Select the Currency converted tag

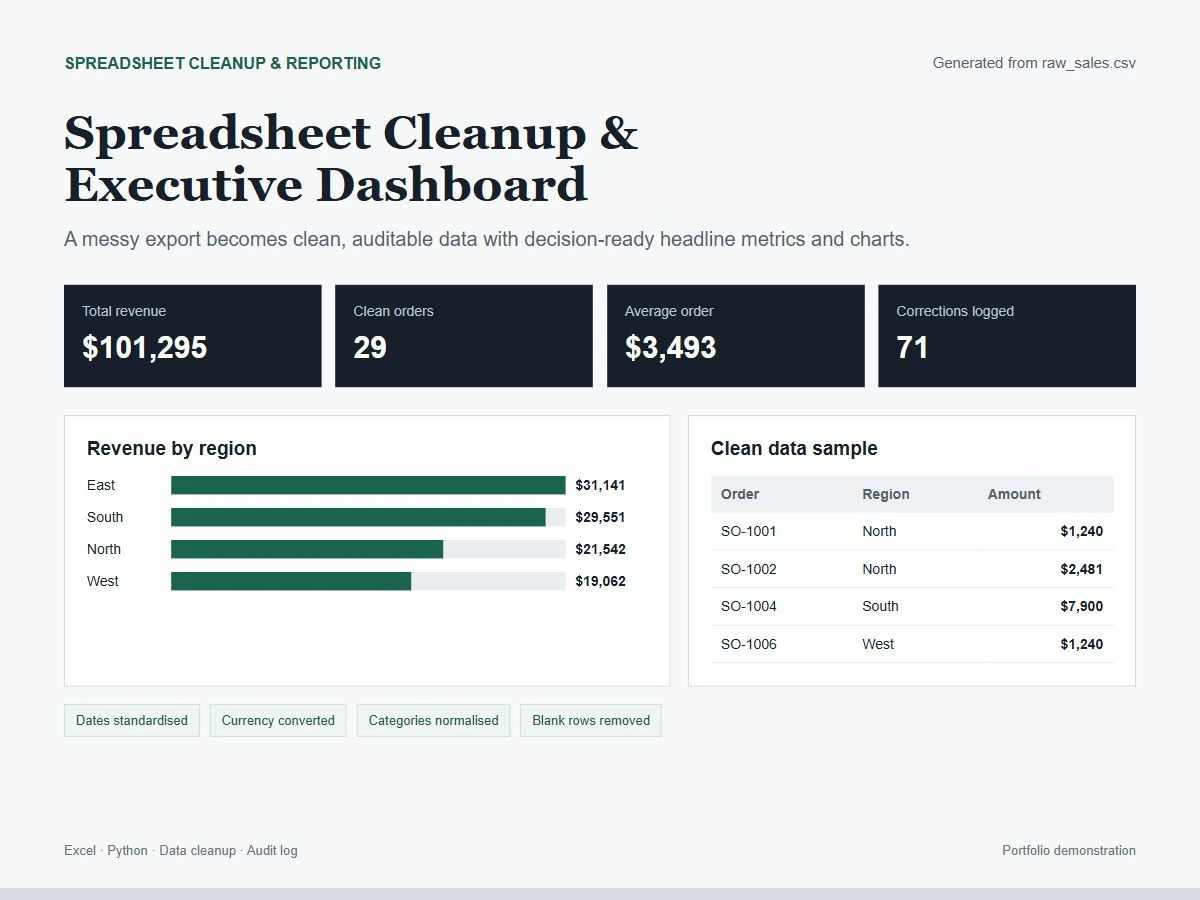pos(278,720)
